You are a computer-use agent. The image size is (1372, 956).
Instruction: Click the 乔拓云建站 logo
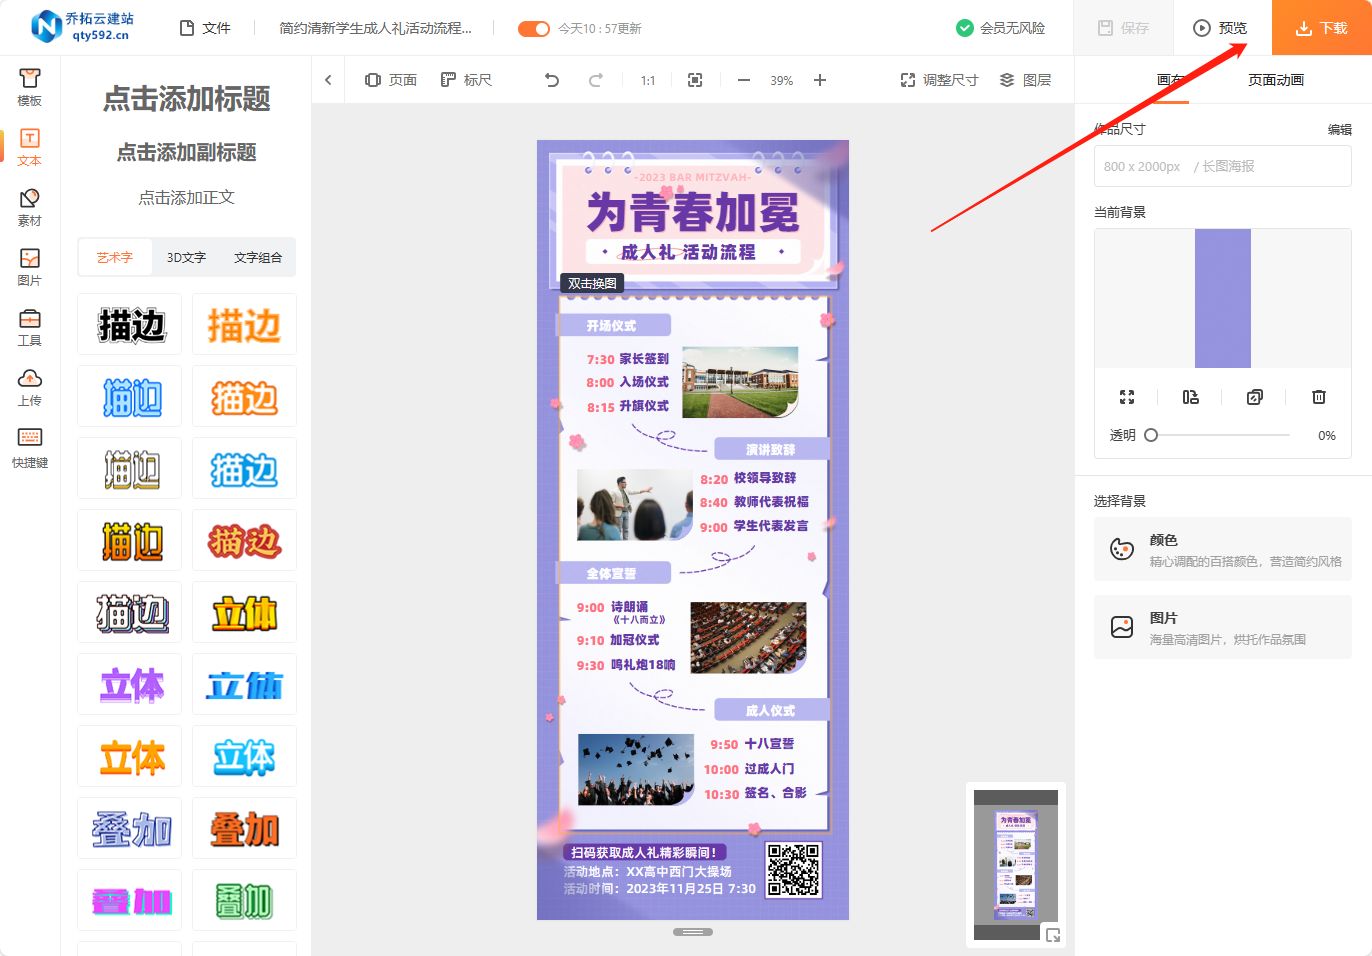(x=82, y=27)
